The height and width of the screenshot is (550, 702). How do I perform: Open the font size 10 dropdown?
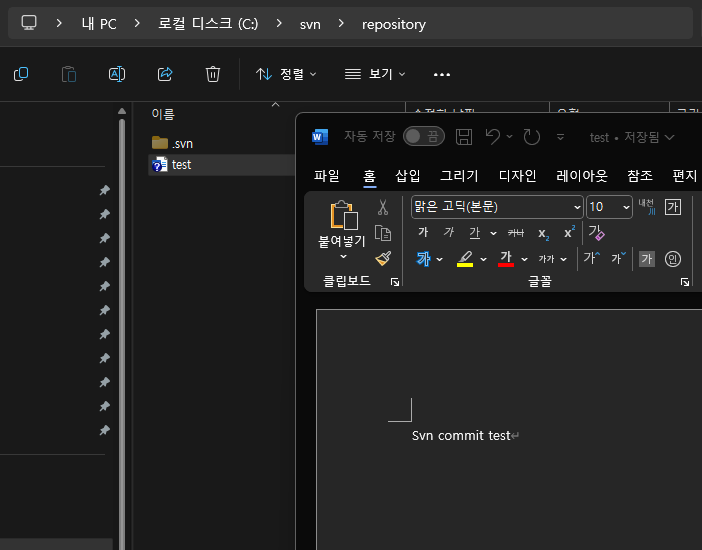click(x=626, y=207)
